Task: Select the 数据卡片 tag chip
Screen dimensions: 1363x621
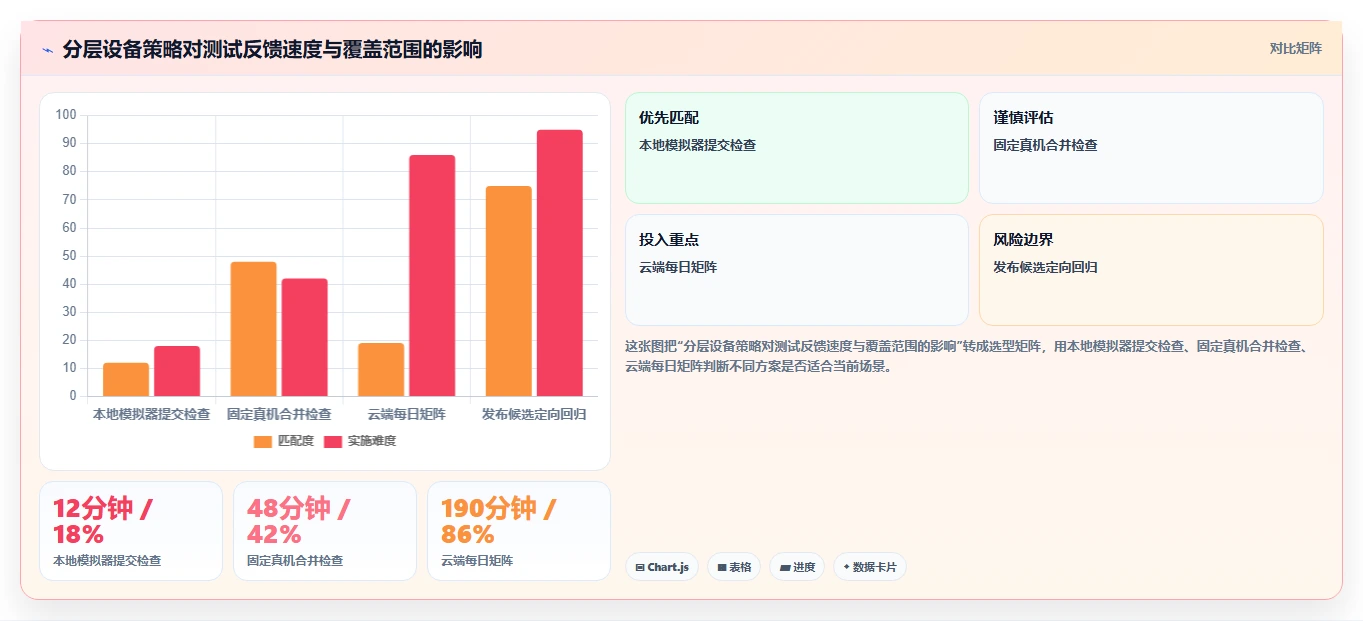Action: [870, 567]
